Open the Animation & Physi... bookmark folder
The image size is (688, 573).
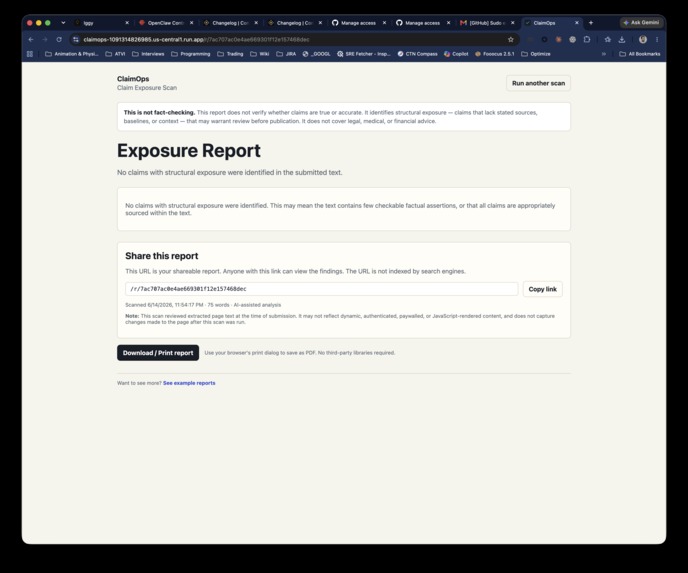(x=72, y=54)
